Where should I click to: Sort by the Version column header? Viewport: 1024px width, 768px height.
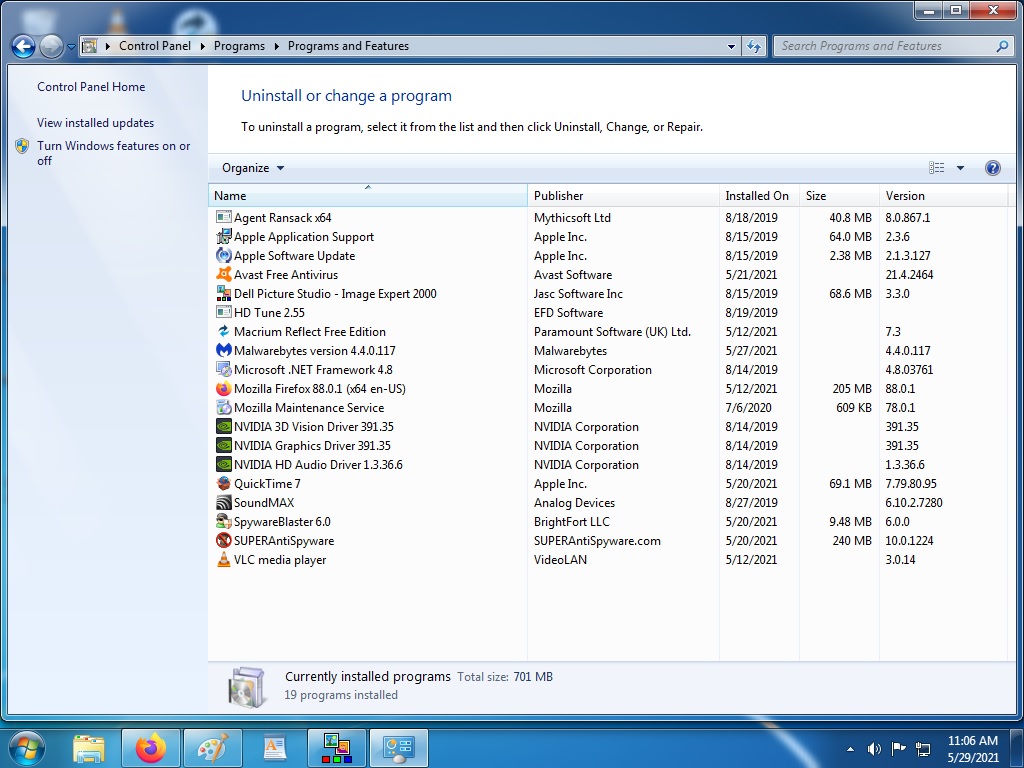point(944,195)
